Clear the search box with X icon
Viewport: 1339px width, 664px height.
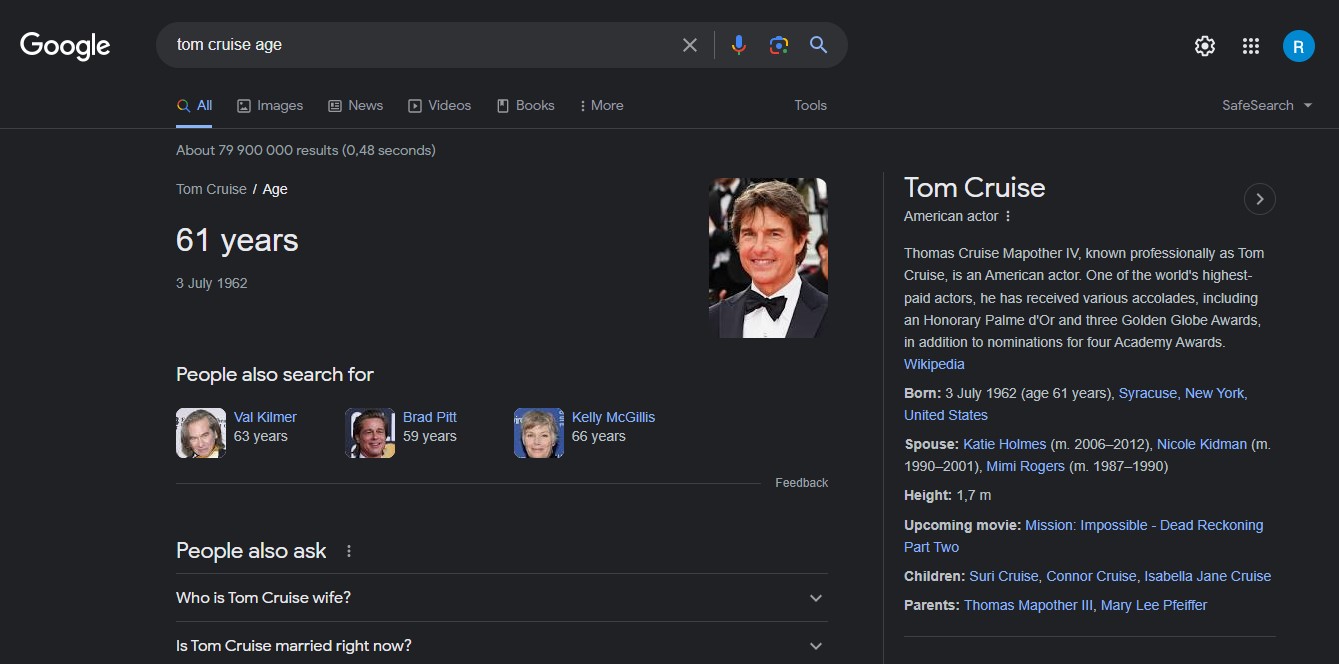click(x=690, y=45)
